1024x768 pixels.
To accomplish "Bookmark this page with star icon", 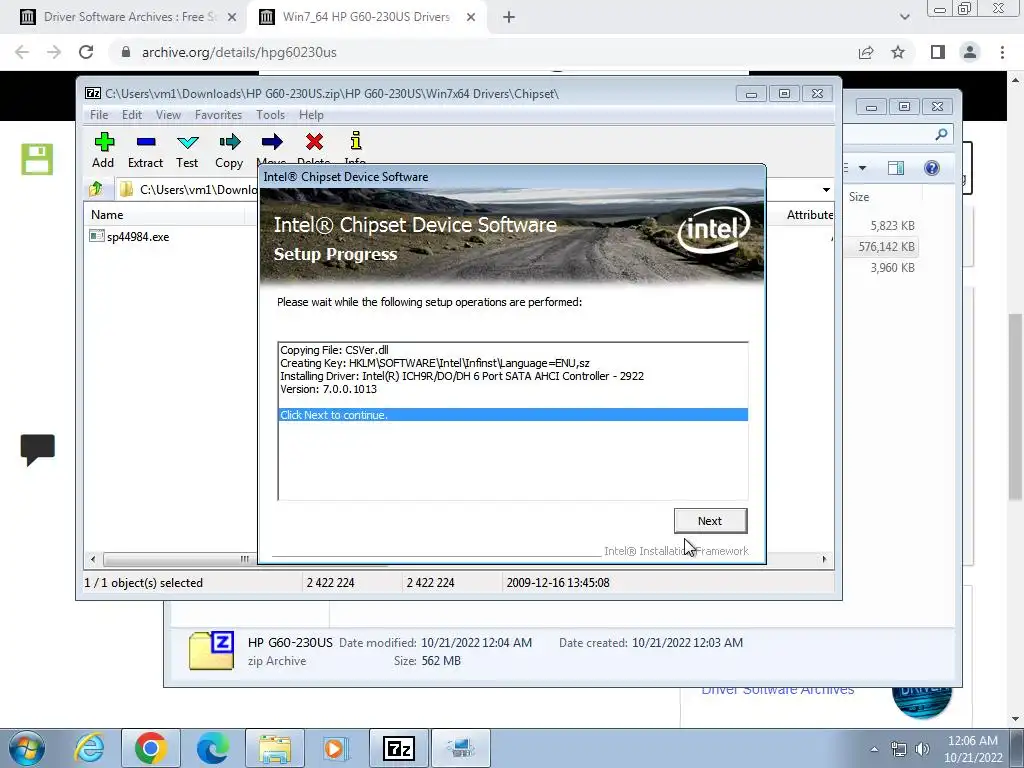I will tap(898, 52).
